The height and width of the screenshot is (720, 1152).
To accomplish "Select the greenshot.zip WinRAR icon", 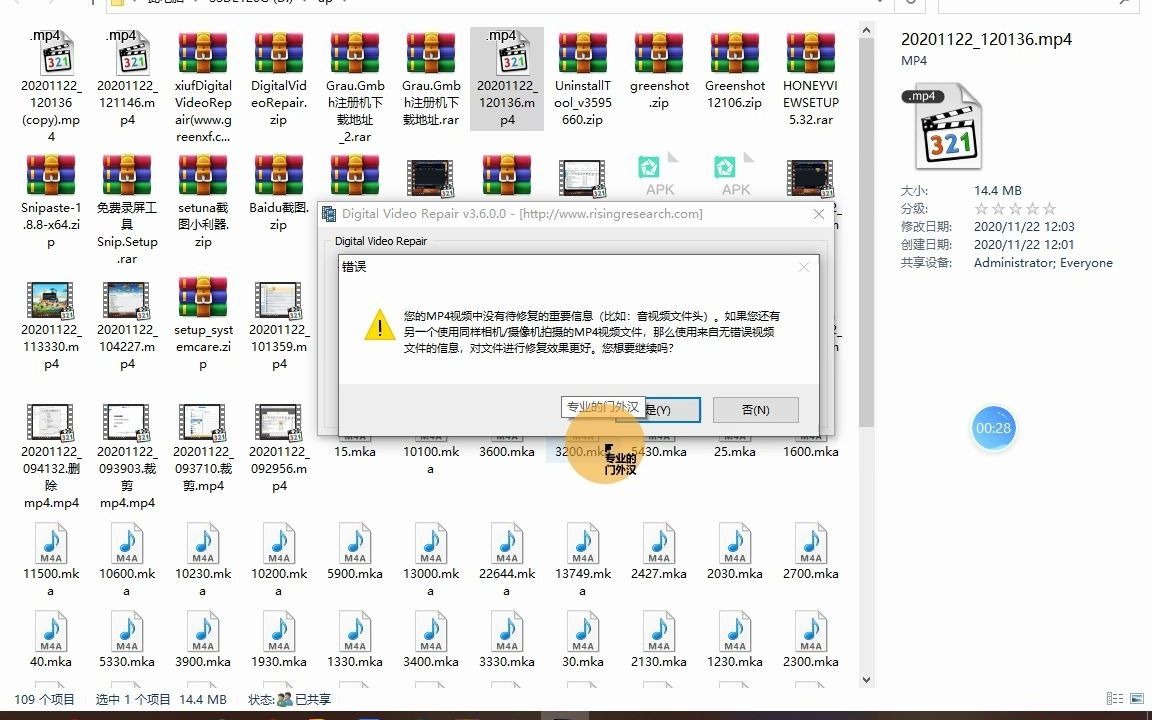I will (x=658, y=55).
